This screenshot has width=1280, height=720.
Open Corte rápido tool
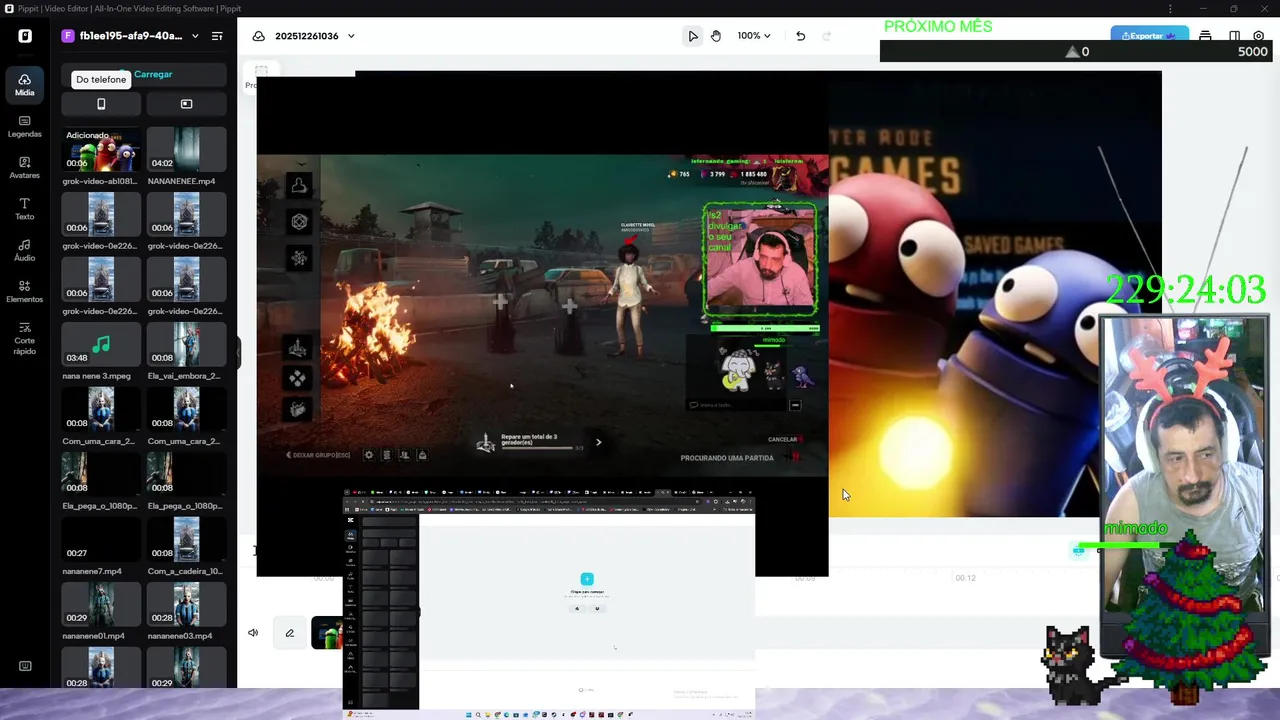24,338
